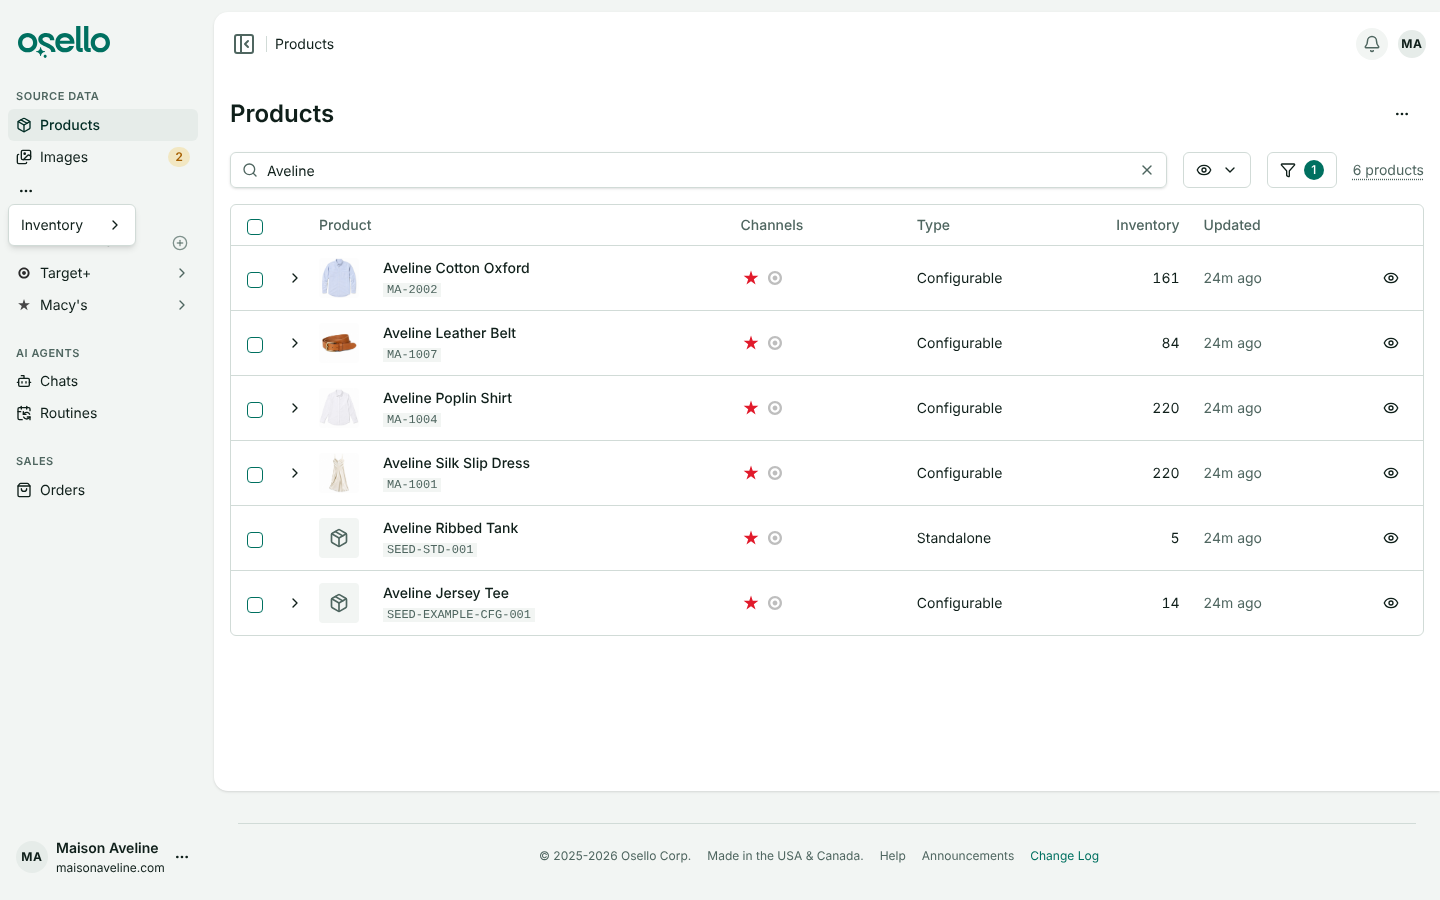Expand the Target+ channel in sidebar
1440x900 pixels.
coord(182,273)
